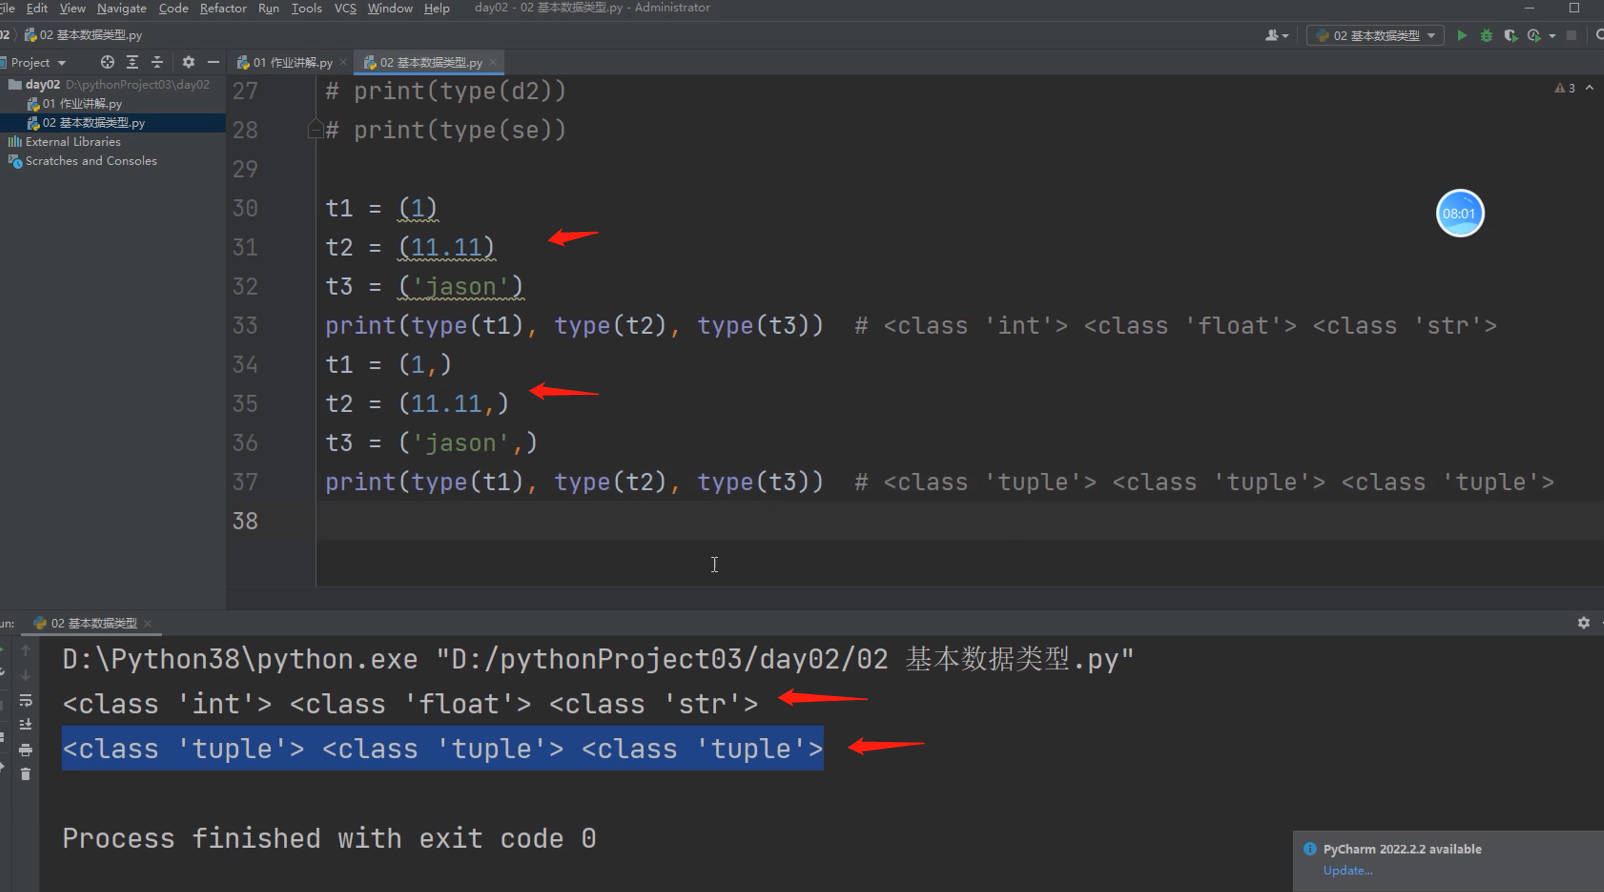Open Project panel gear options

point(188,62)
